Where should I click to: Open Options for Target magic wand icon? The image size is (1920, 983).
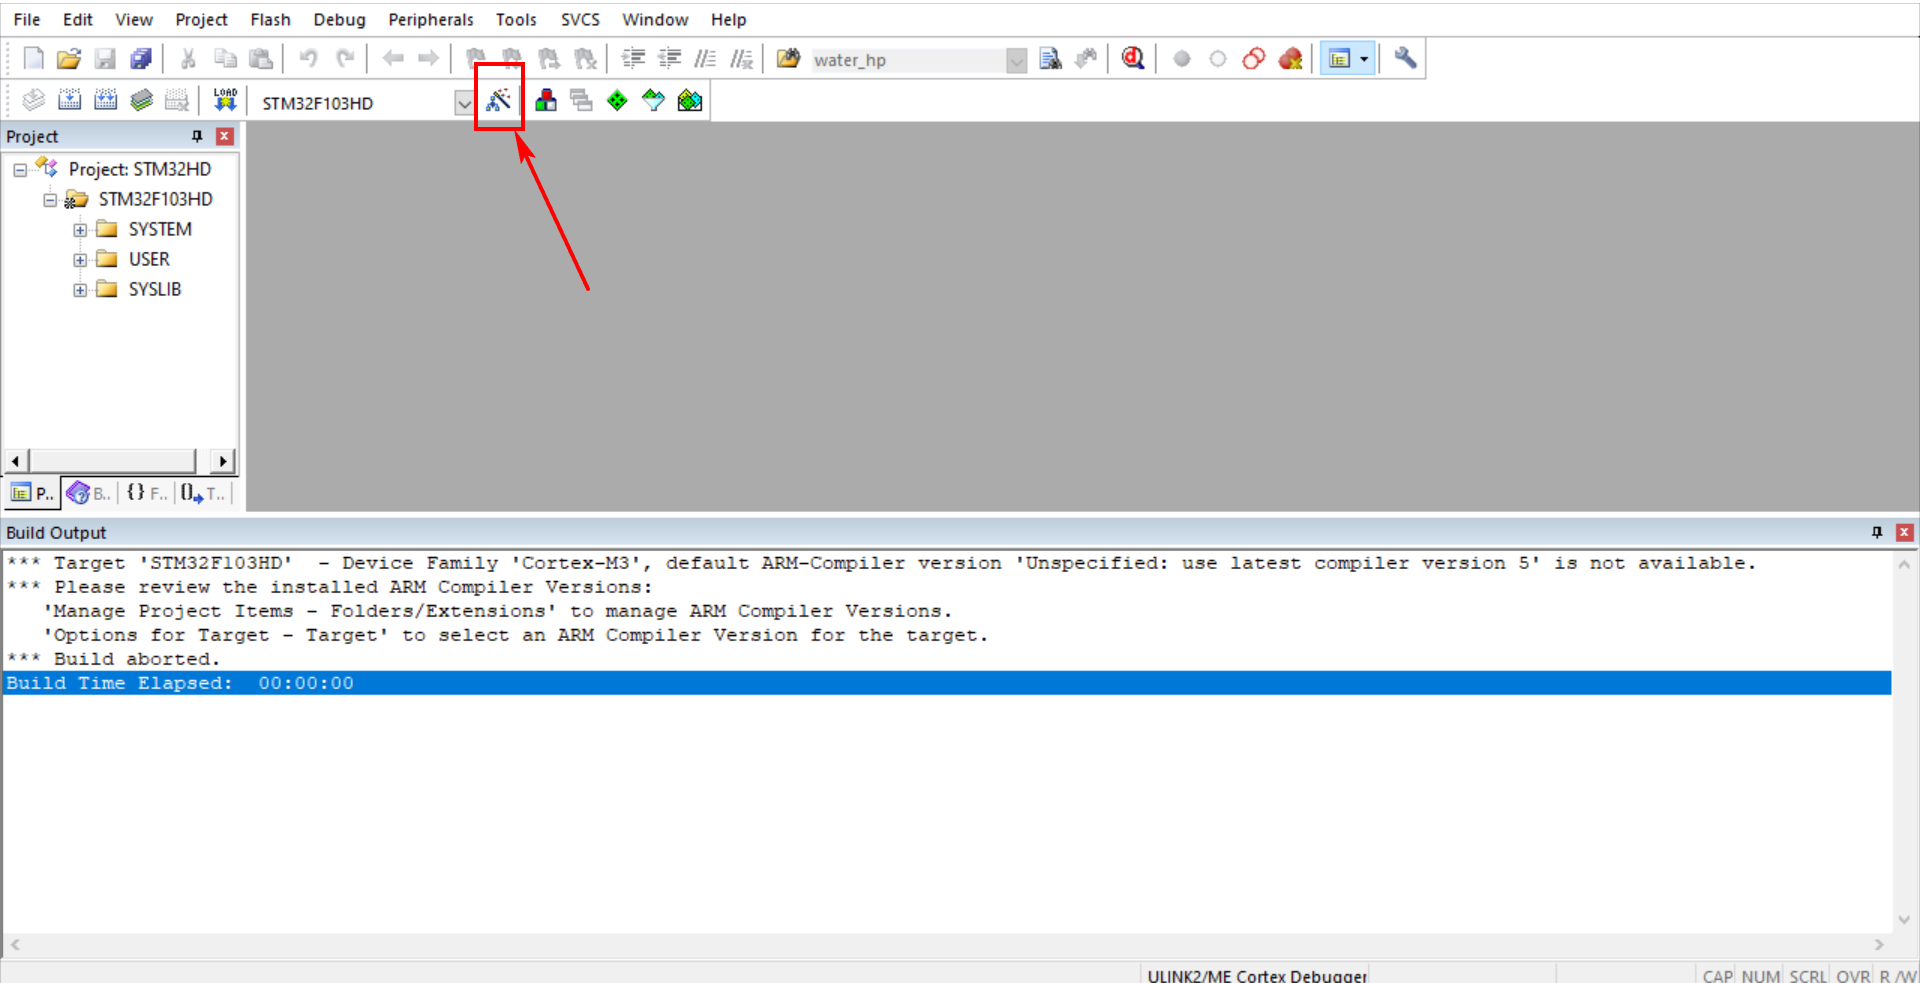(x=498, y=100)
